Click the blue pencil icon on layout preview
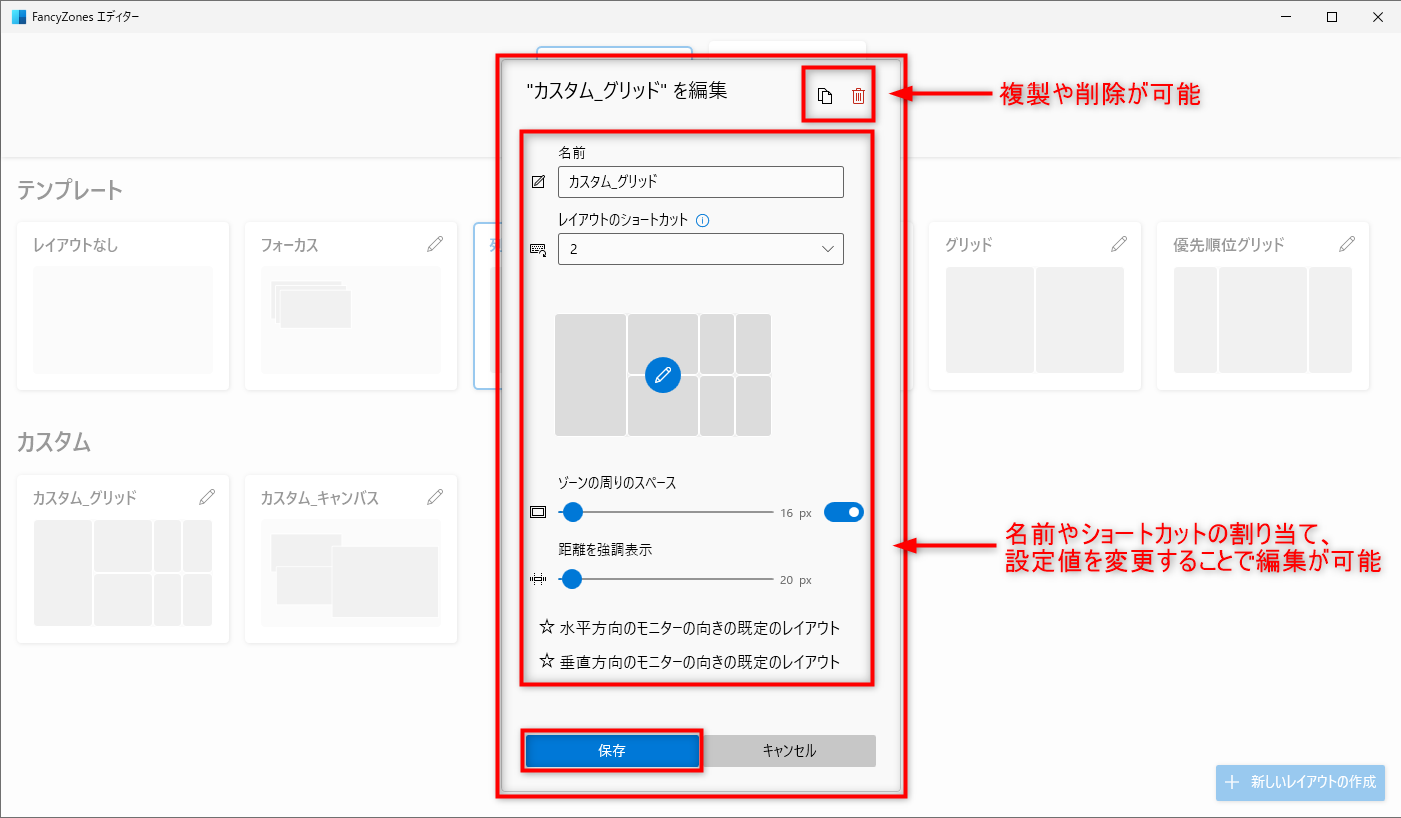 [x=662, y=375]
